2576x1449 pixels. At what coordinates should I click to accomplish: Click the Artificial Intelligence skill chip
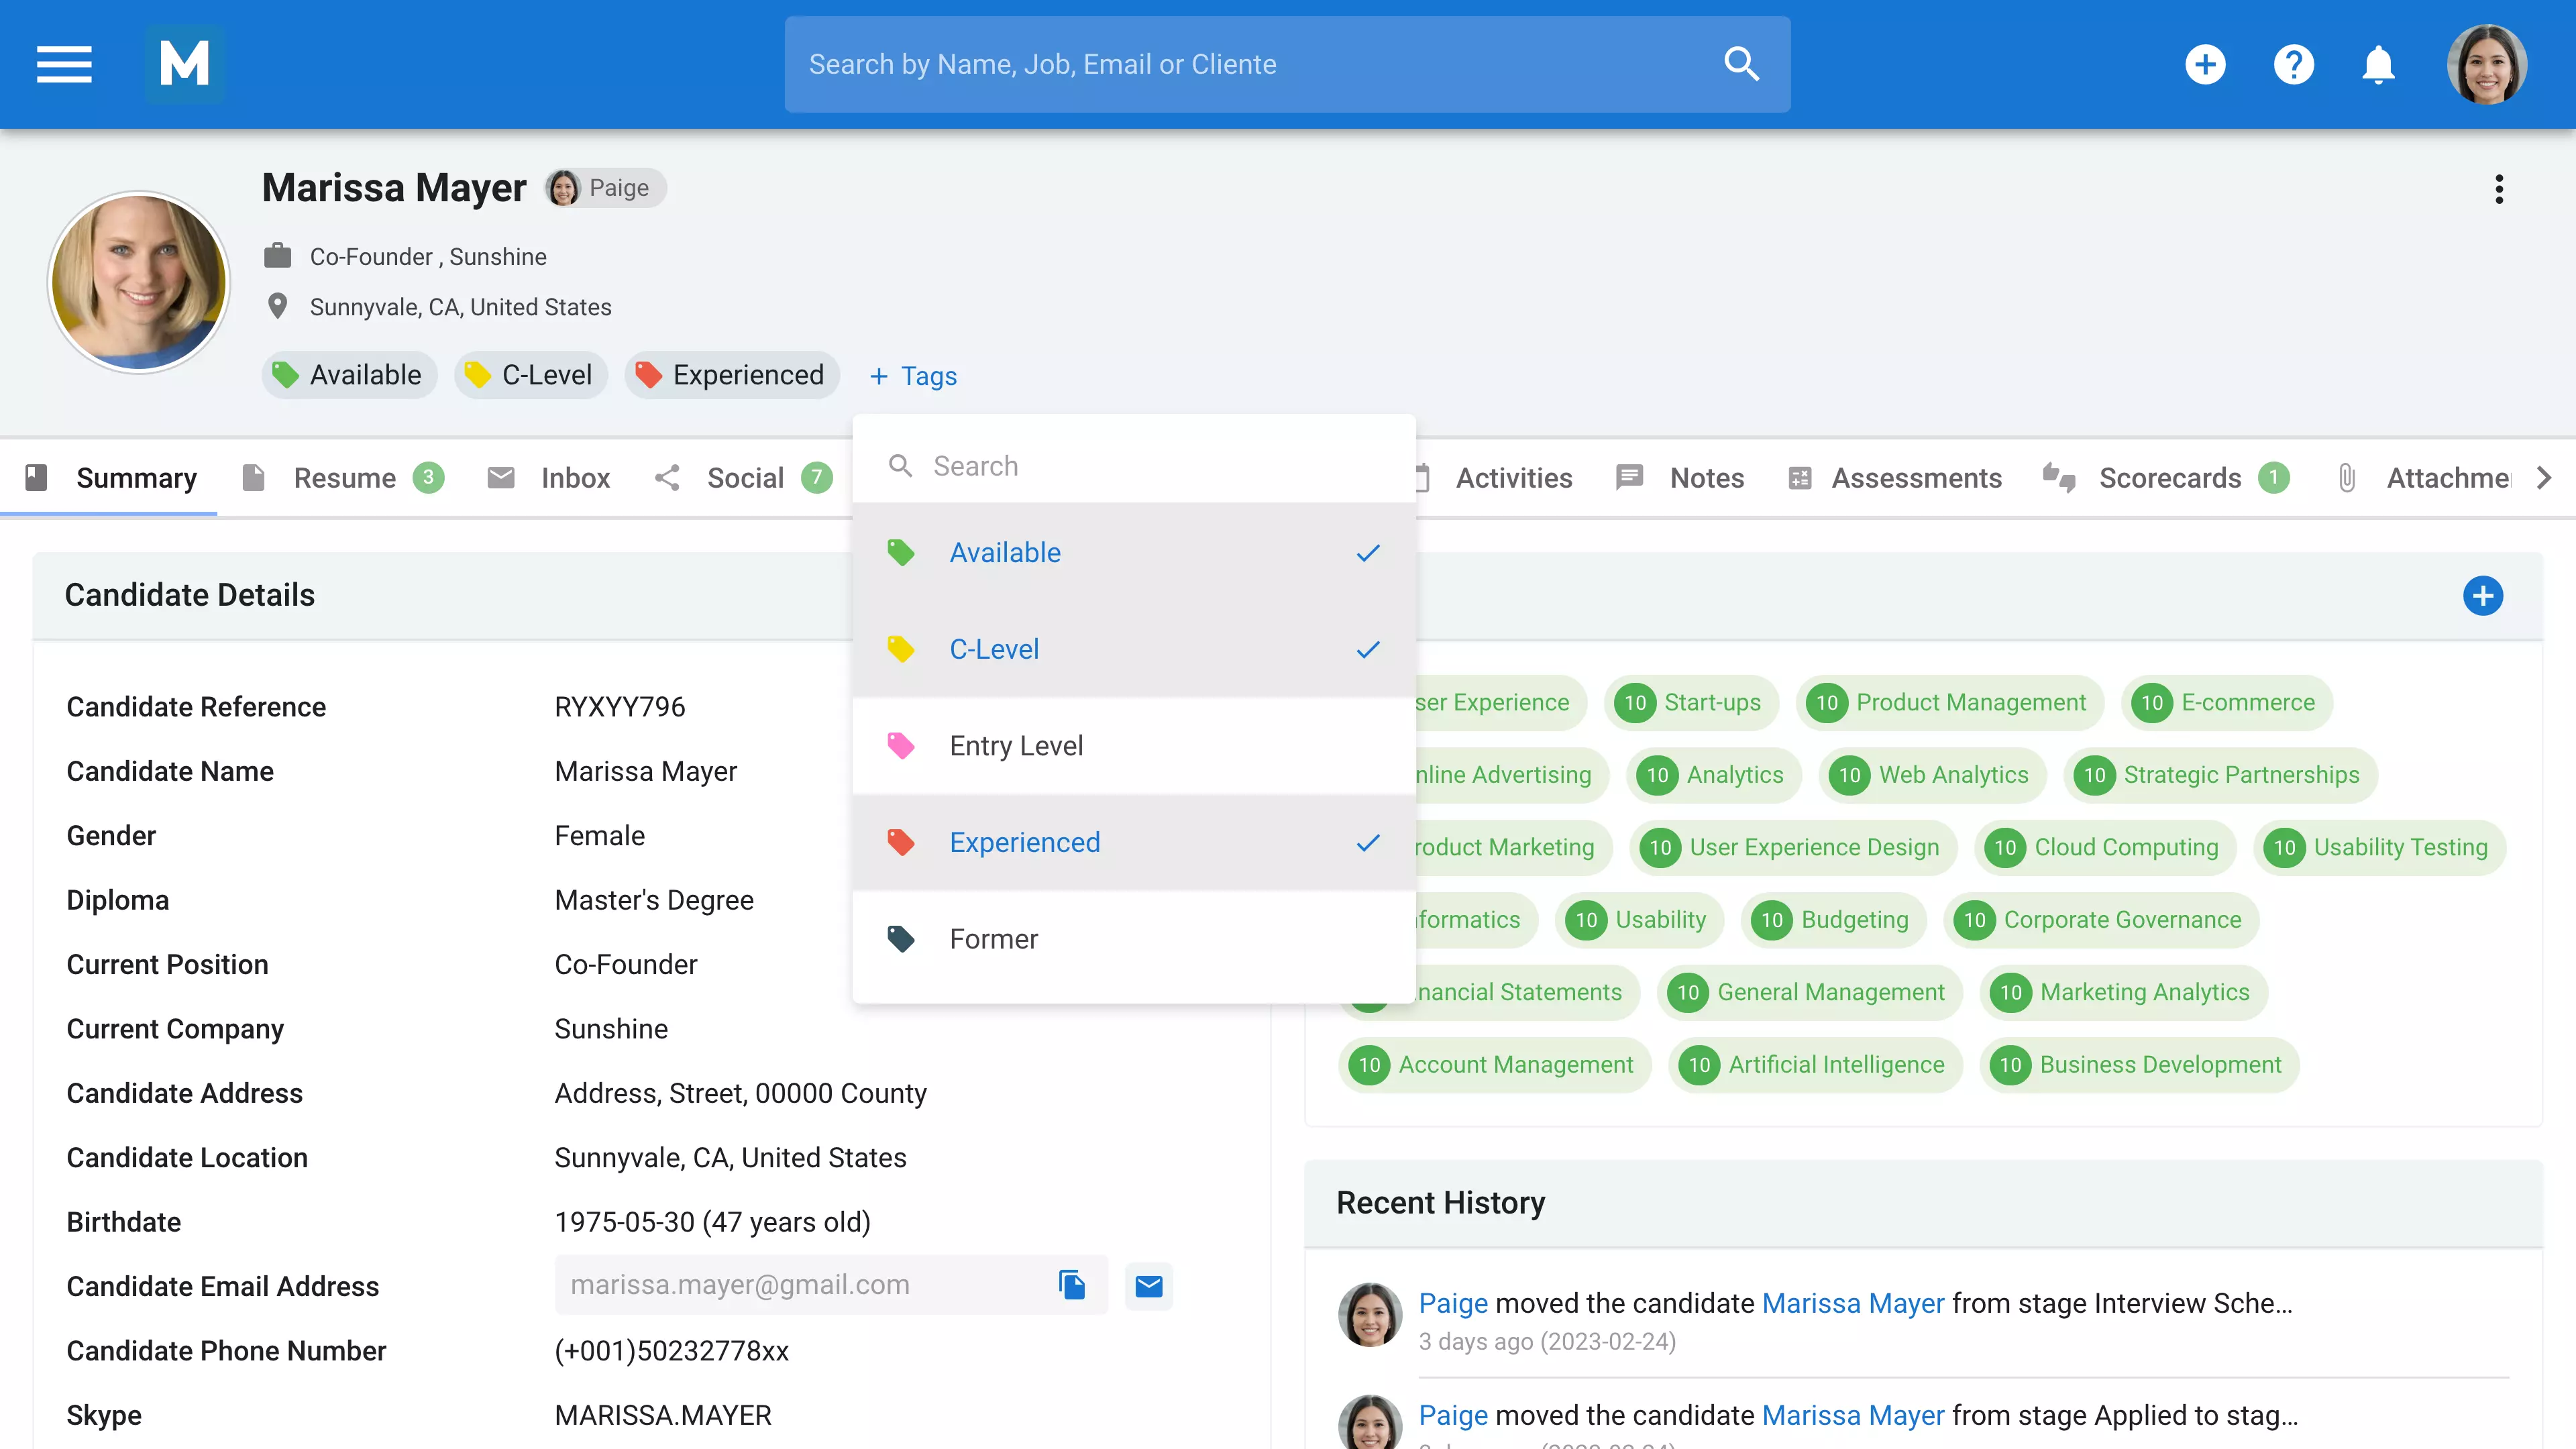(1815, 1065)
